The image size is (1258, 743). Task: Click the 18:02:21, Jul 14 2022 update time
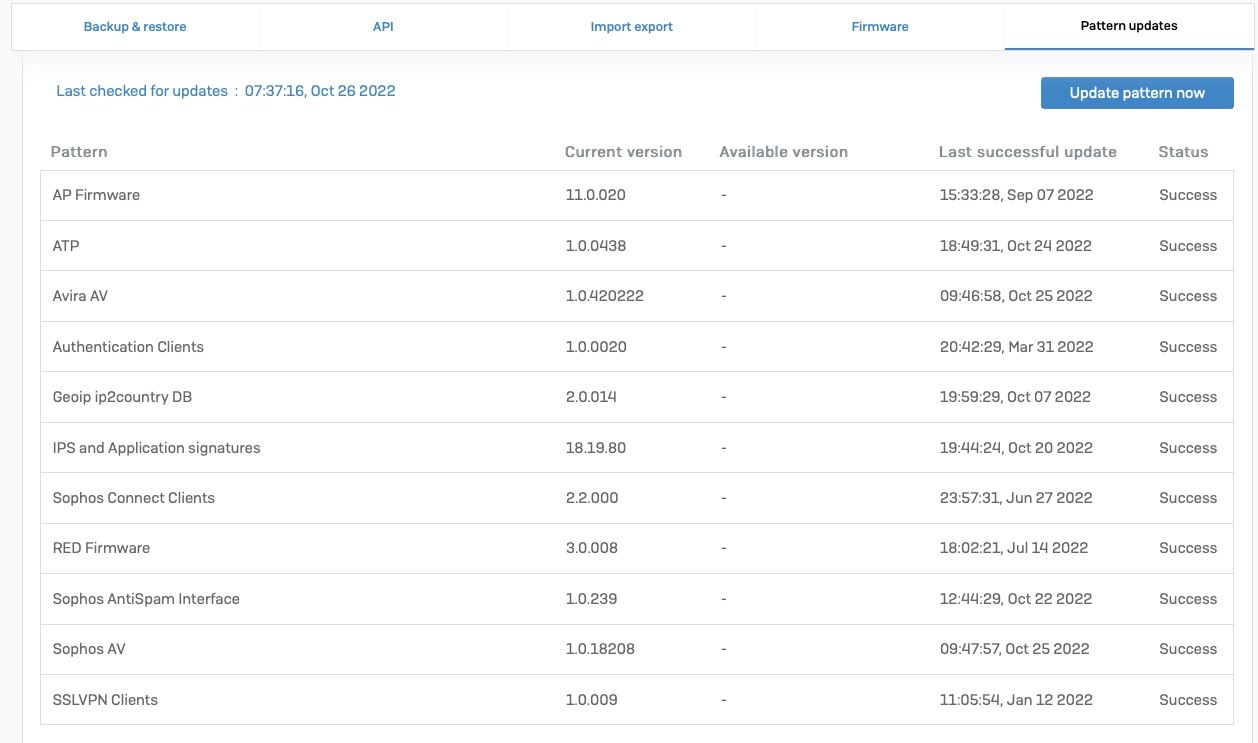pyautogui.click(x=1014, y=548)
